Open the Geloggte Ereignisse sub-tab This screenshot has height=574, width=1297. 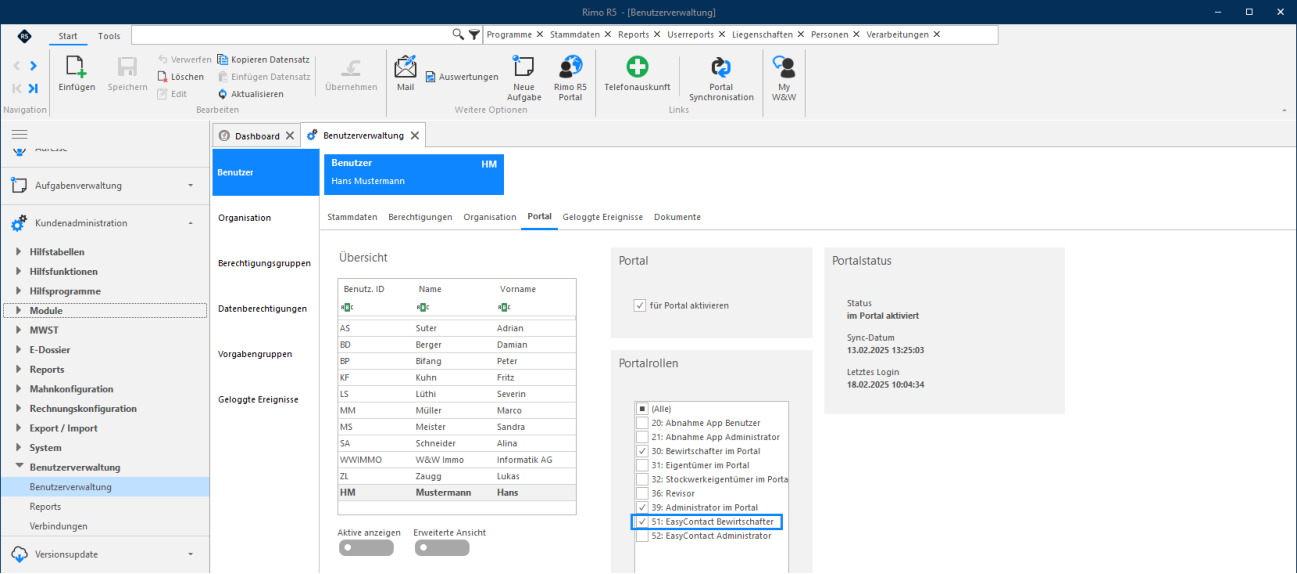click(x=602, y=217)
